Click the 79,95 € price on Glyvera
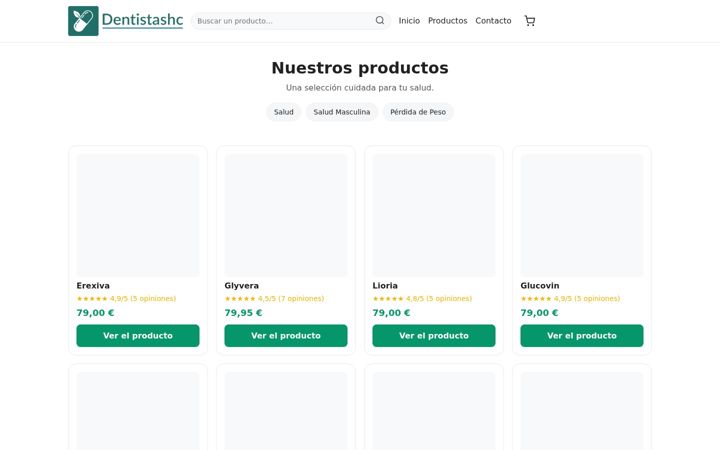720x450 pixels. pyautogui.click(x=243, y=313)
